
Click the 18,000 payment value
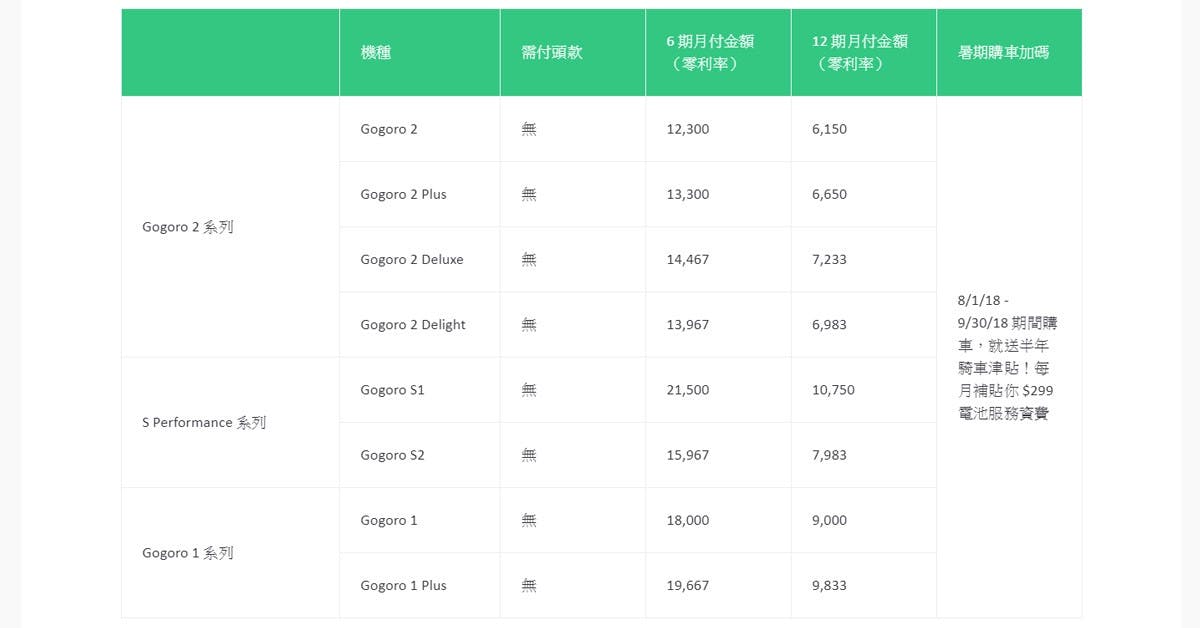(687, 520)
